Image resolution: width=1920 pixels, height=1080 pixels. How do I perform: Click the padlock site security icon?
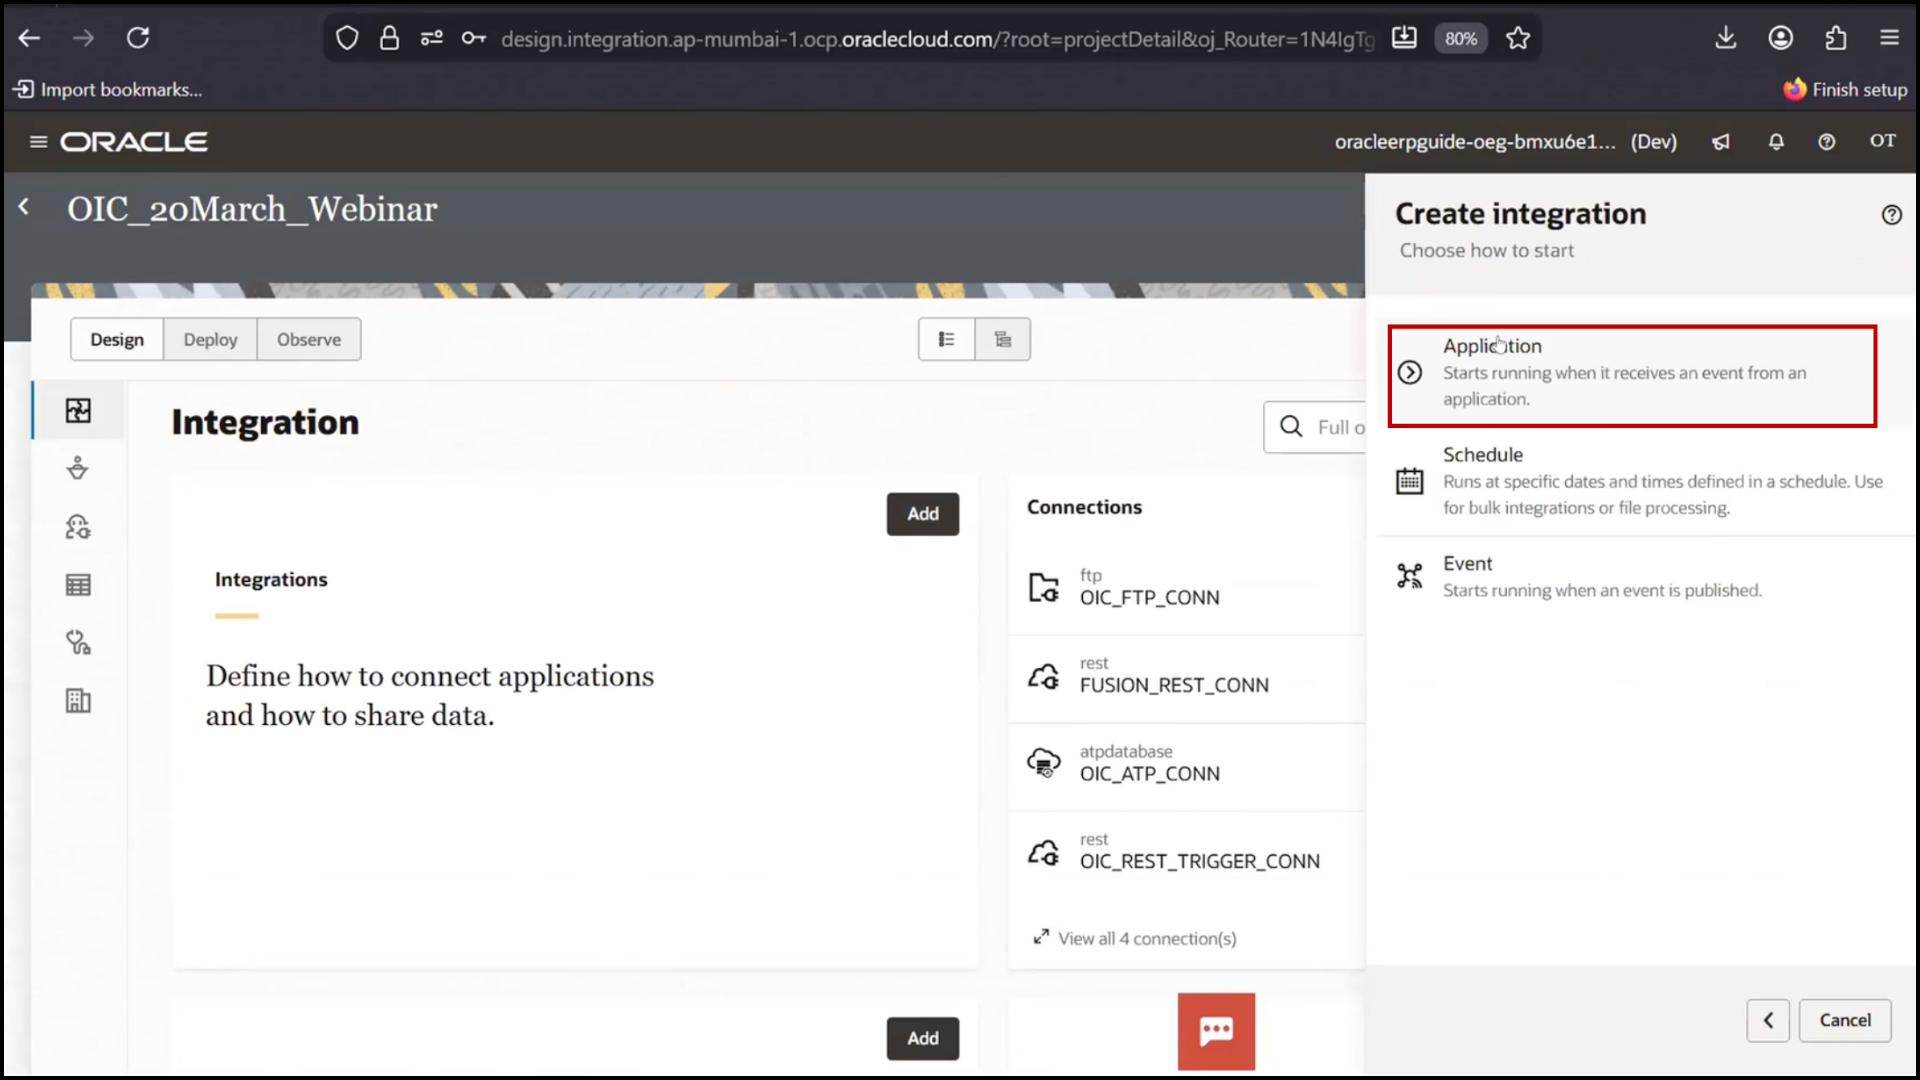(389, 38)
